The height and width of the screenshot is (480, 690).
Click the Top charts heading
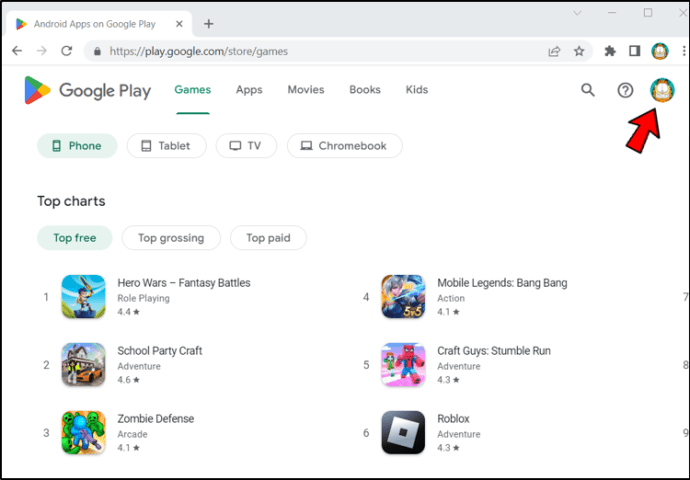point(71,201)
